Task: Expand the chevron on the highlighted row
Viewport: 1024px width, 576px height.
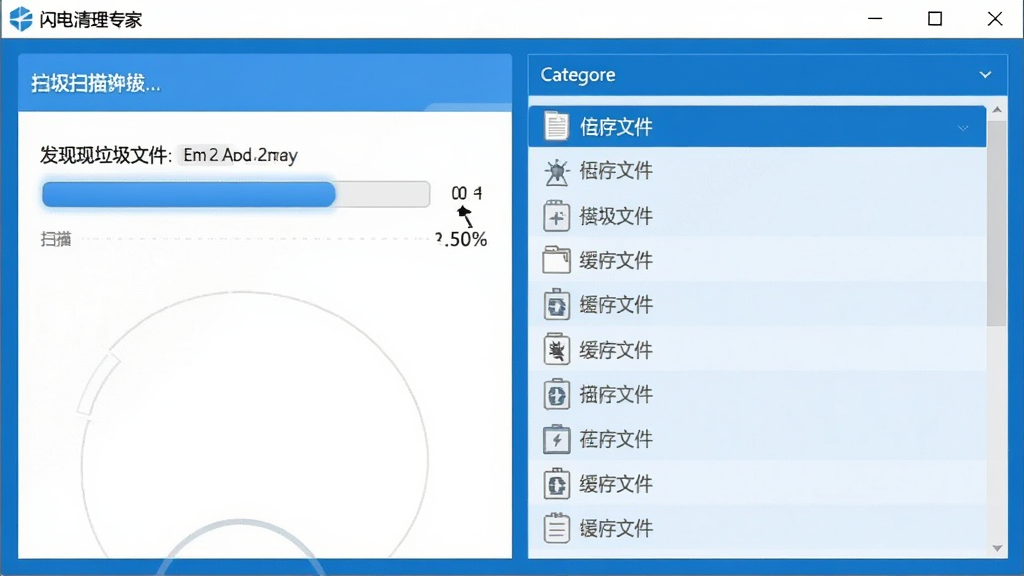Action: point(963,128)
